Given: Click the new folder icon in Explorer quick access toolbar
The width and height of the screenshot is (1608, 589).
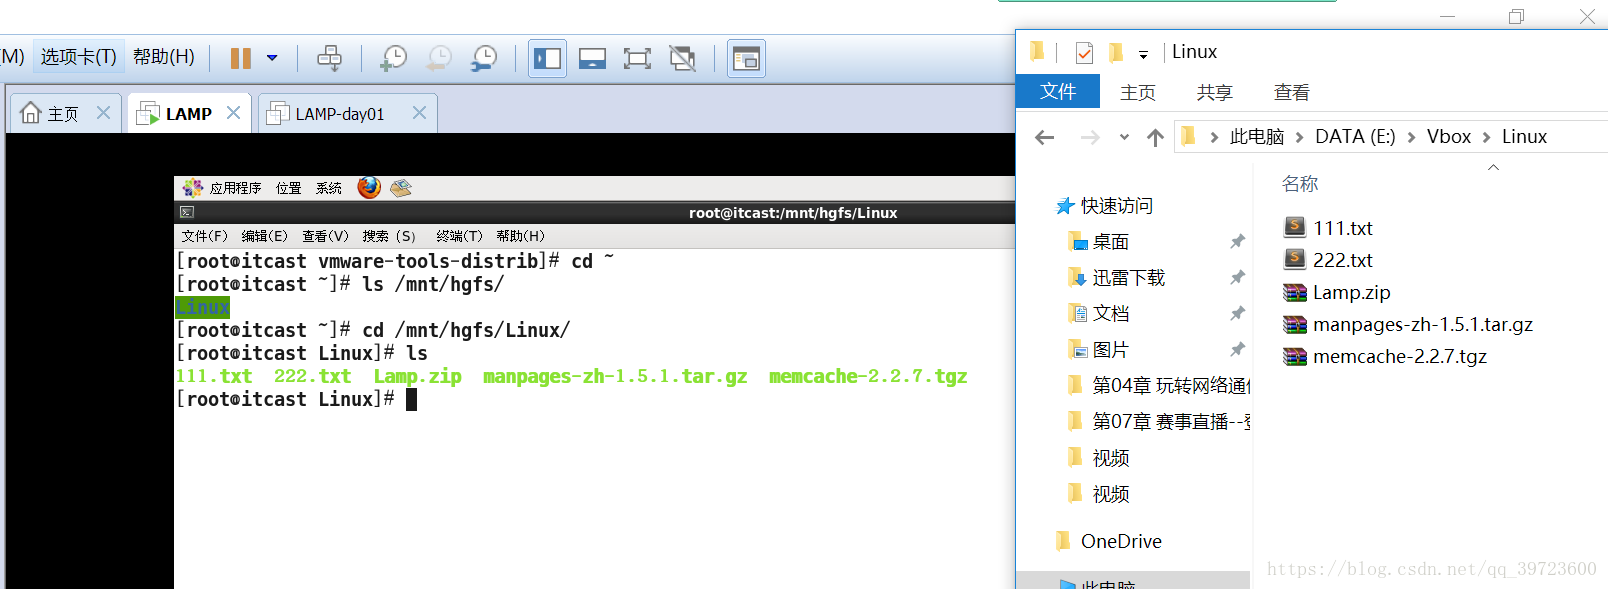Looking at the screenshot, I should pos(1116,52).
